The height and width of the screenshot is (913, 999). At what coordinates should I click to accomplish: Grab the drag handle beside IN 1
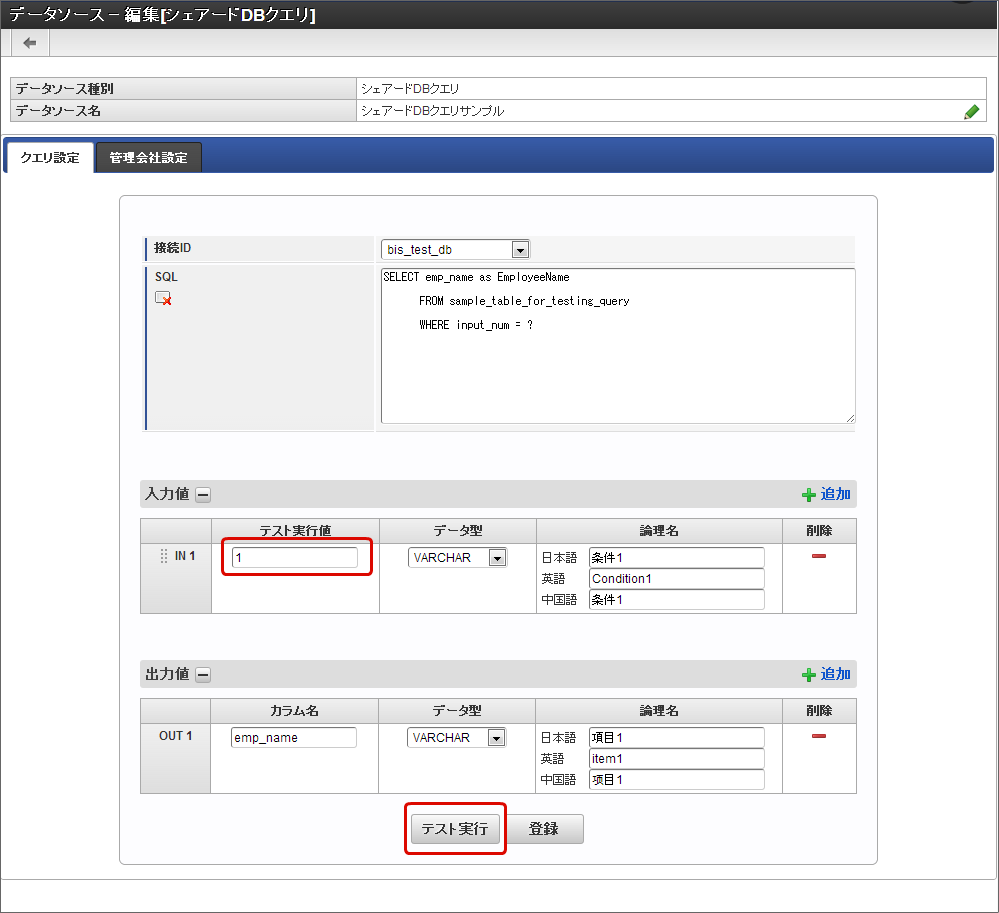pyautogui.click(x=164, y=556)
